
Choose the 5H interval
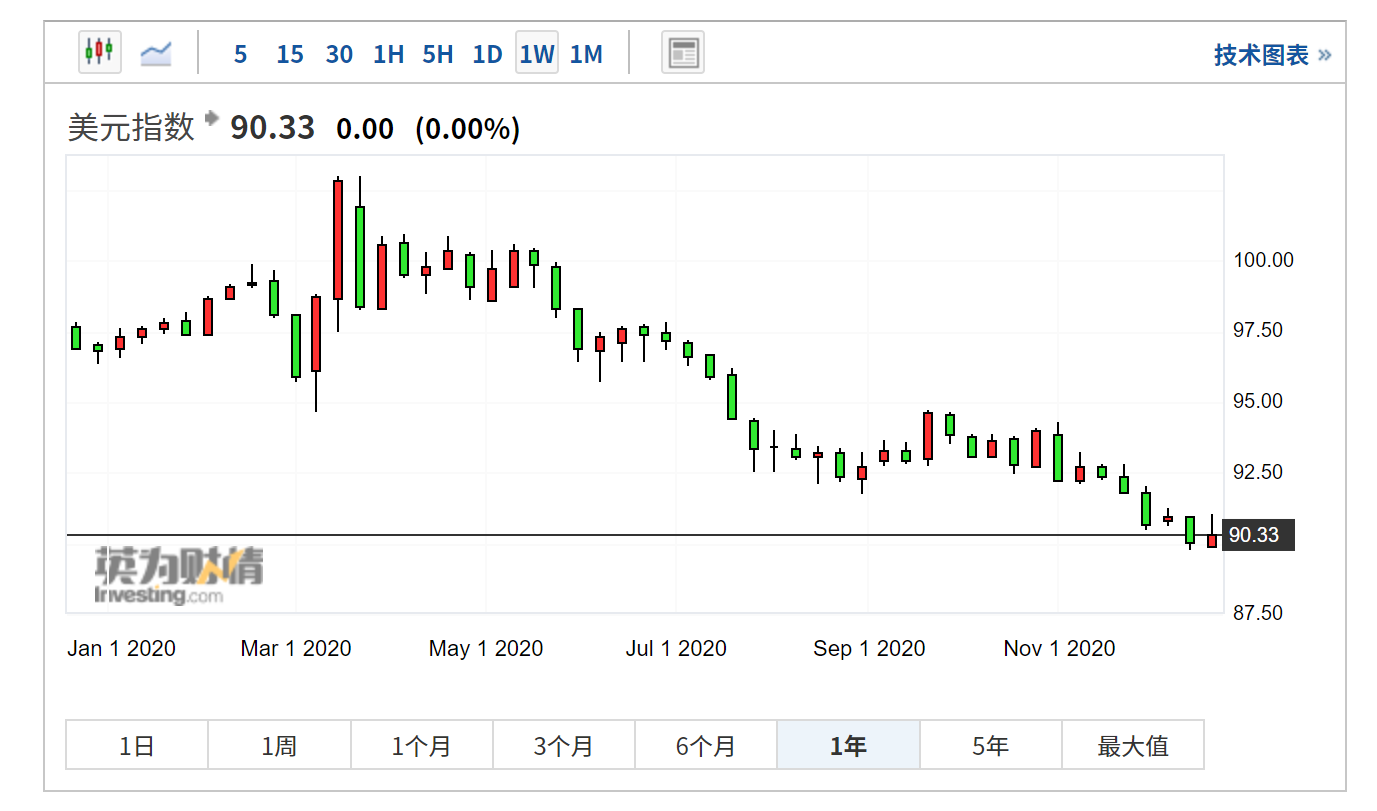pyautogui.click(x=437, y=54)
